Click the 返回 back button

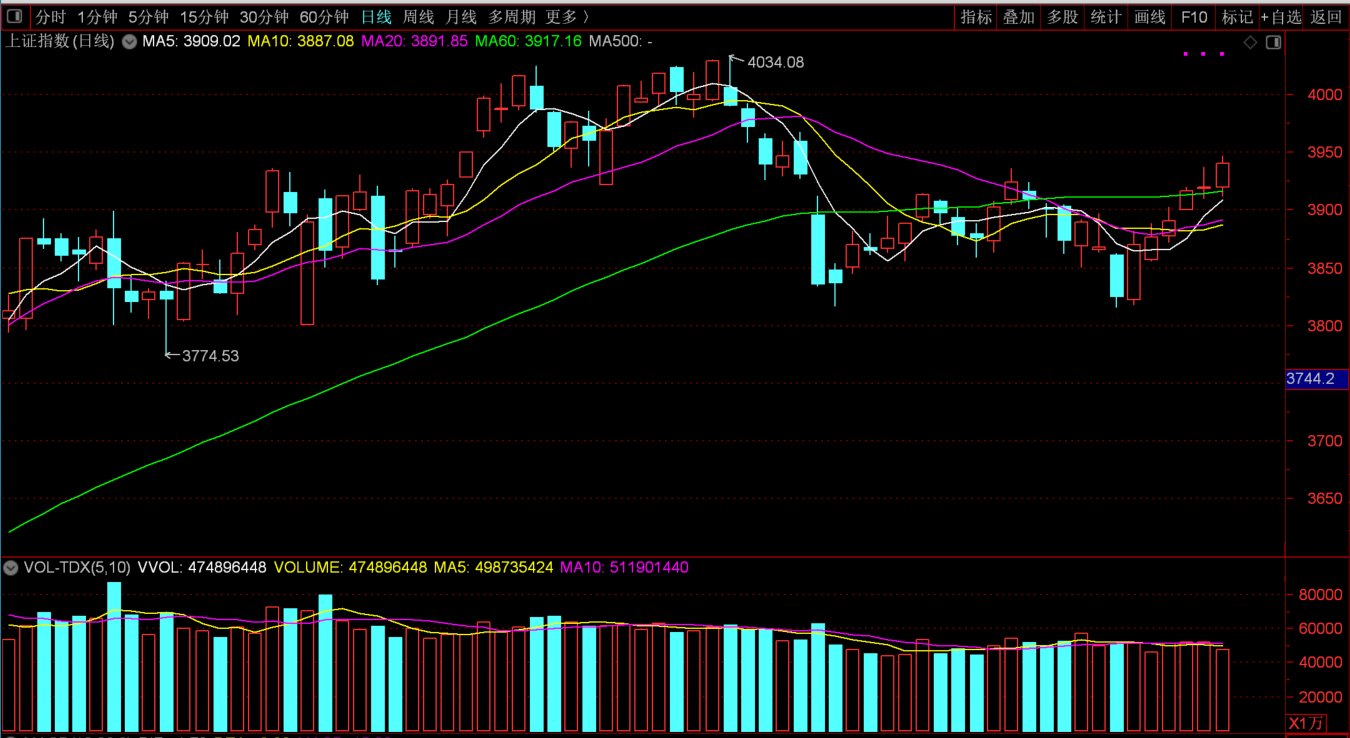tap(1326, 17)
